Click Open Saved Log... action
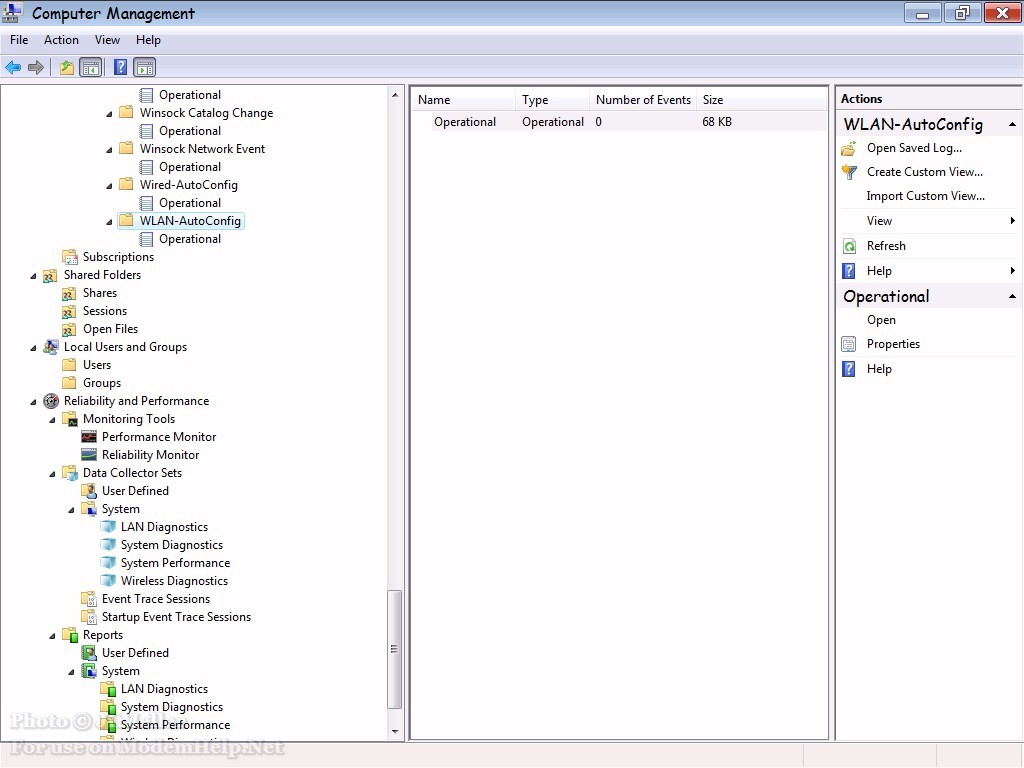Viewport: 1024px width, 768px height. pyautogui.click(x=914, y=148)
